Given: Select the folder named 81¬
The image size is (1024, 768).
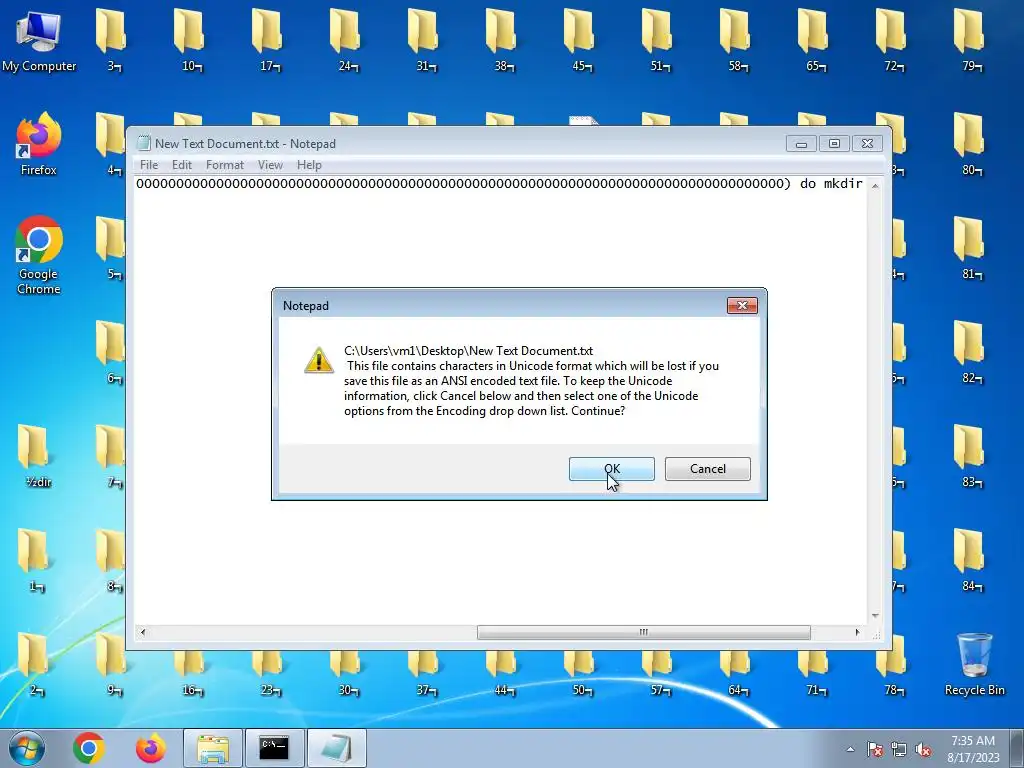Looking at the screenshot, I should [971, 248].
